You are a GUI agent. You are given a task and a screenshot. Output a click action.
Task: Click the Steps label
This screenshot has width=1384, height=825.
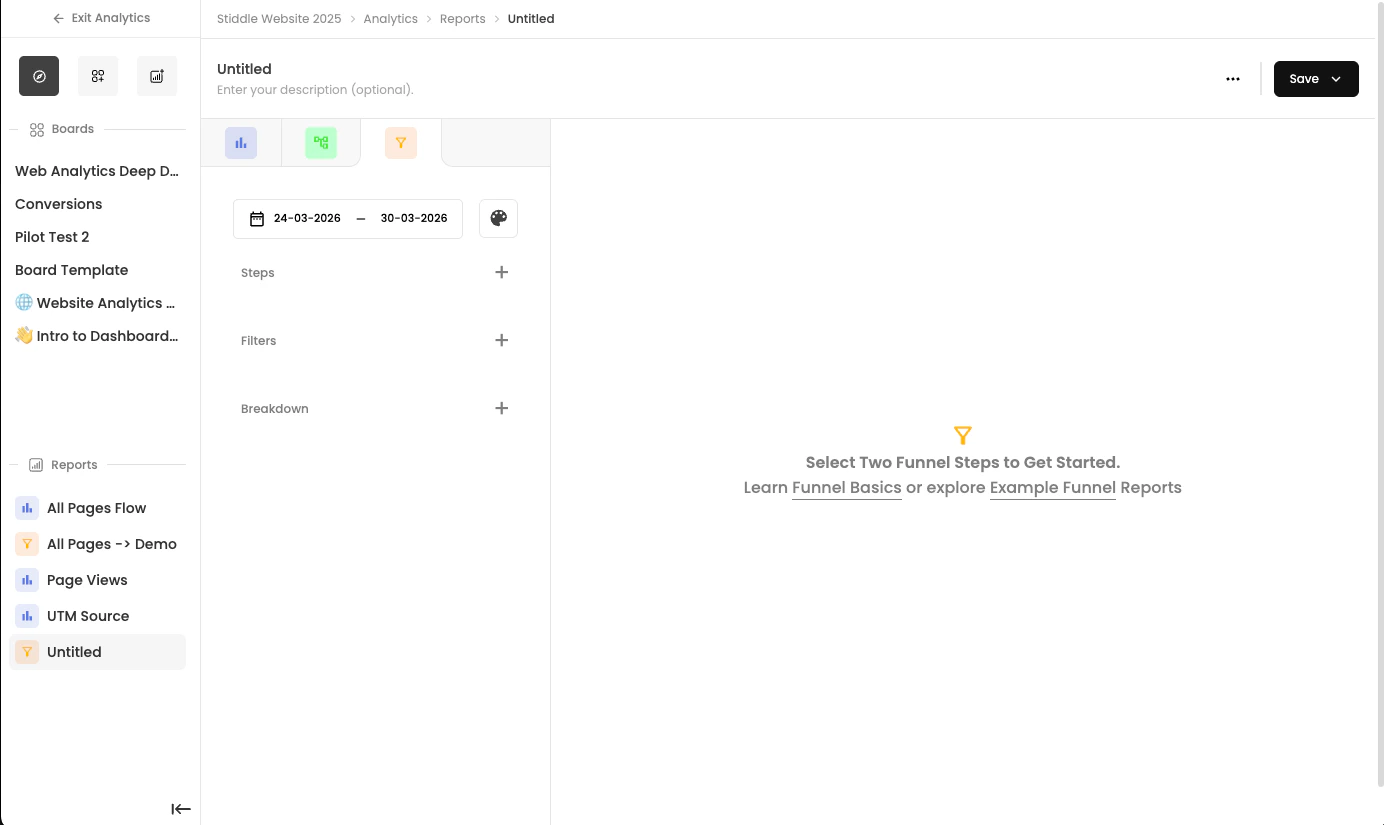(x=258, y=273)
